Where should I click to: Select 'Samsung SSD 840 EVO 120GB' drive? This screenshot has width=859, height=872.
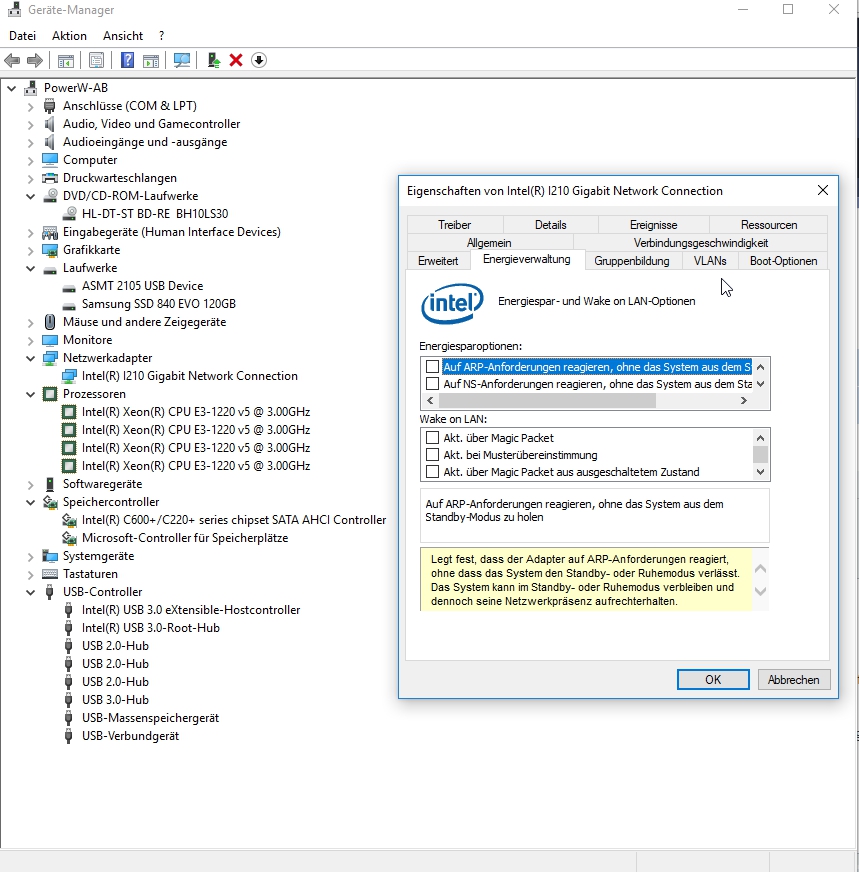click(159, 304)
